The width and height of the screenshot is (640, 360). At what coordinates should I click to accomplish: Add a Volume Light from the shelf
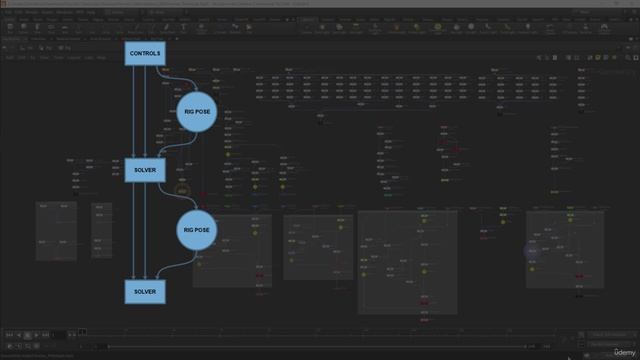pyautogui.click(x=396, y=28)
